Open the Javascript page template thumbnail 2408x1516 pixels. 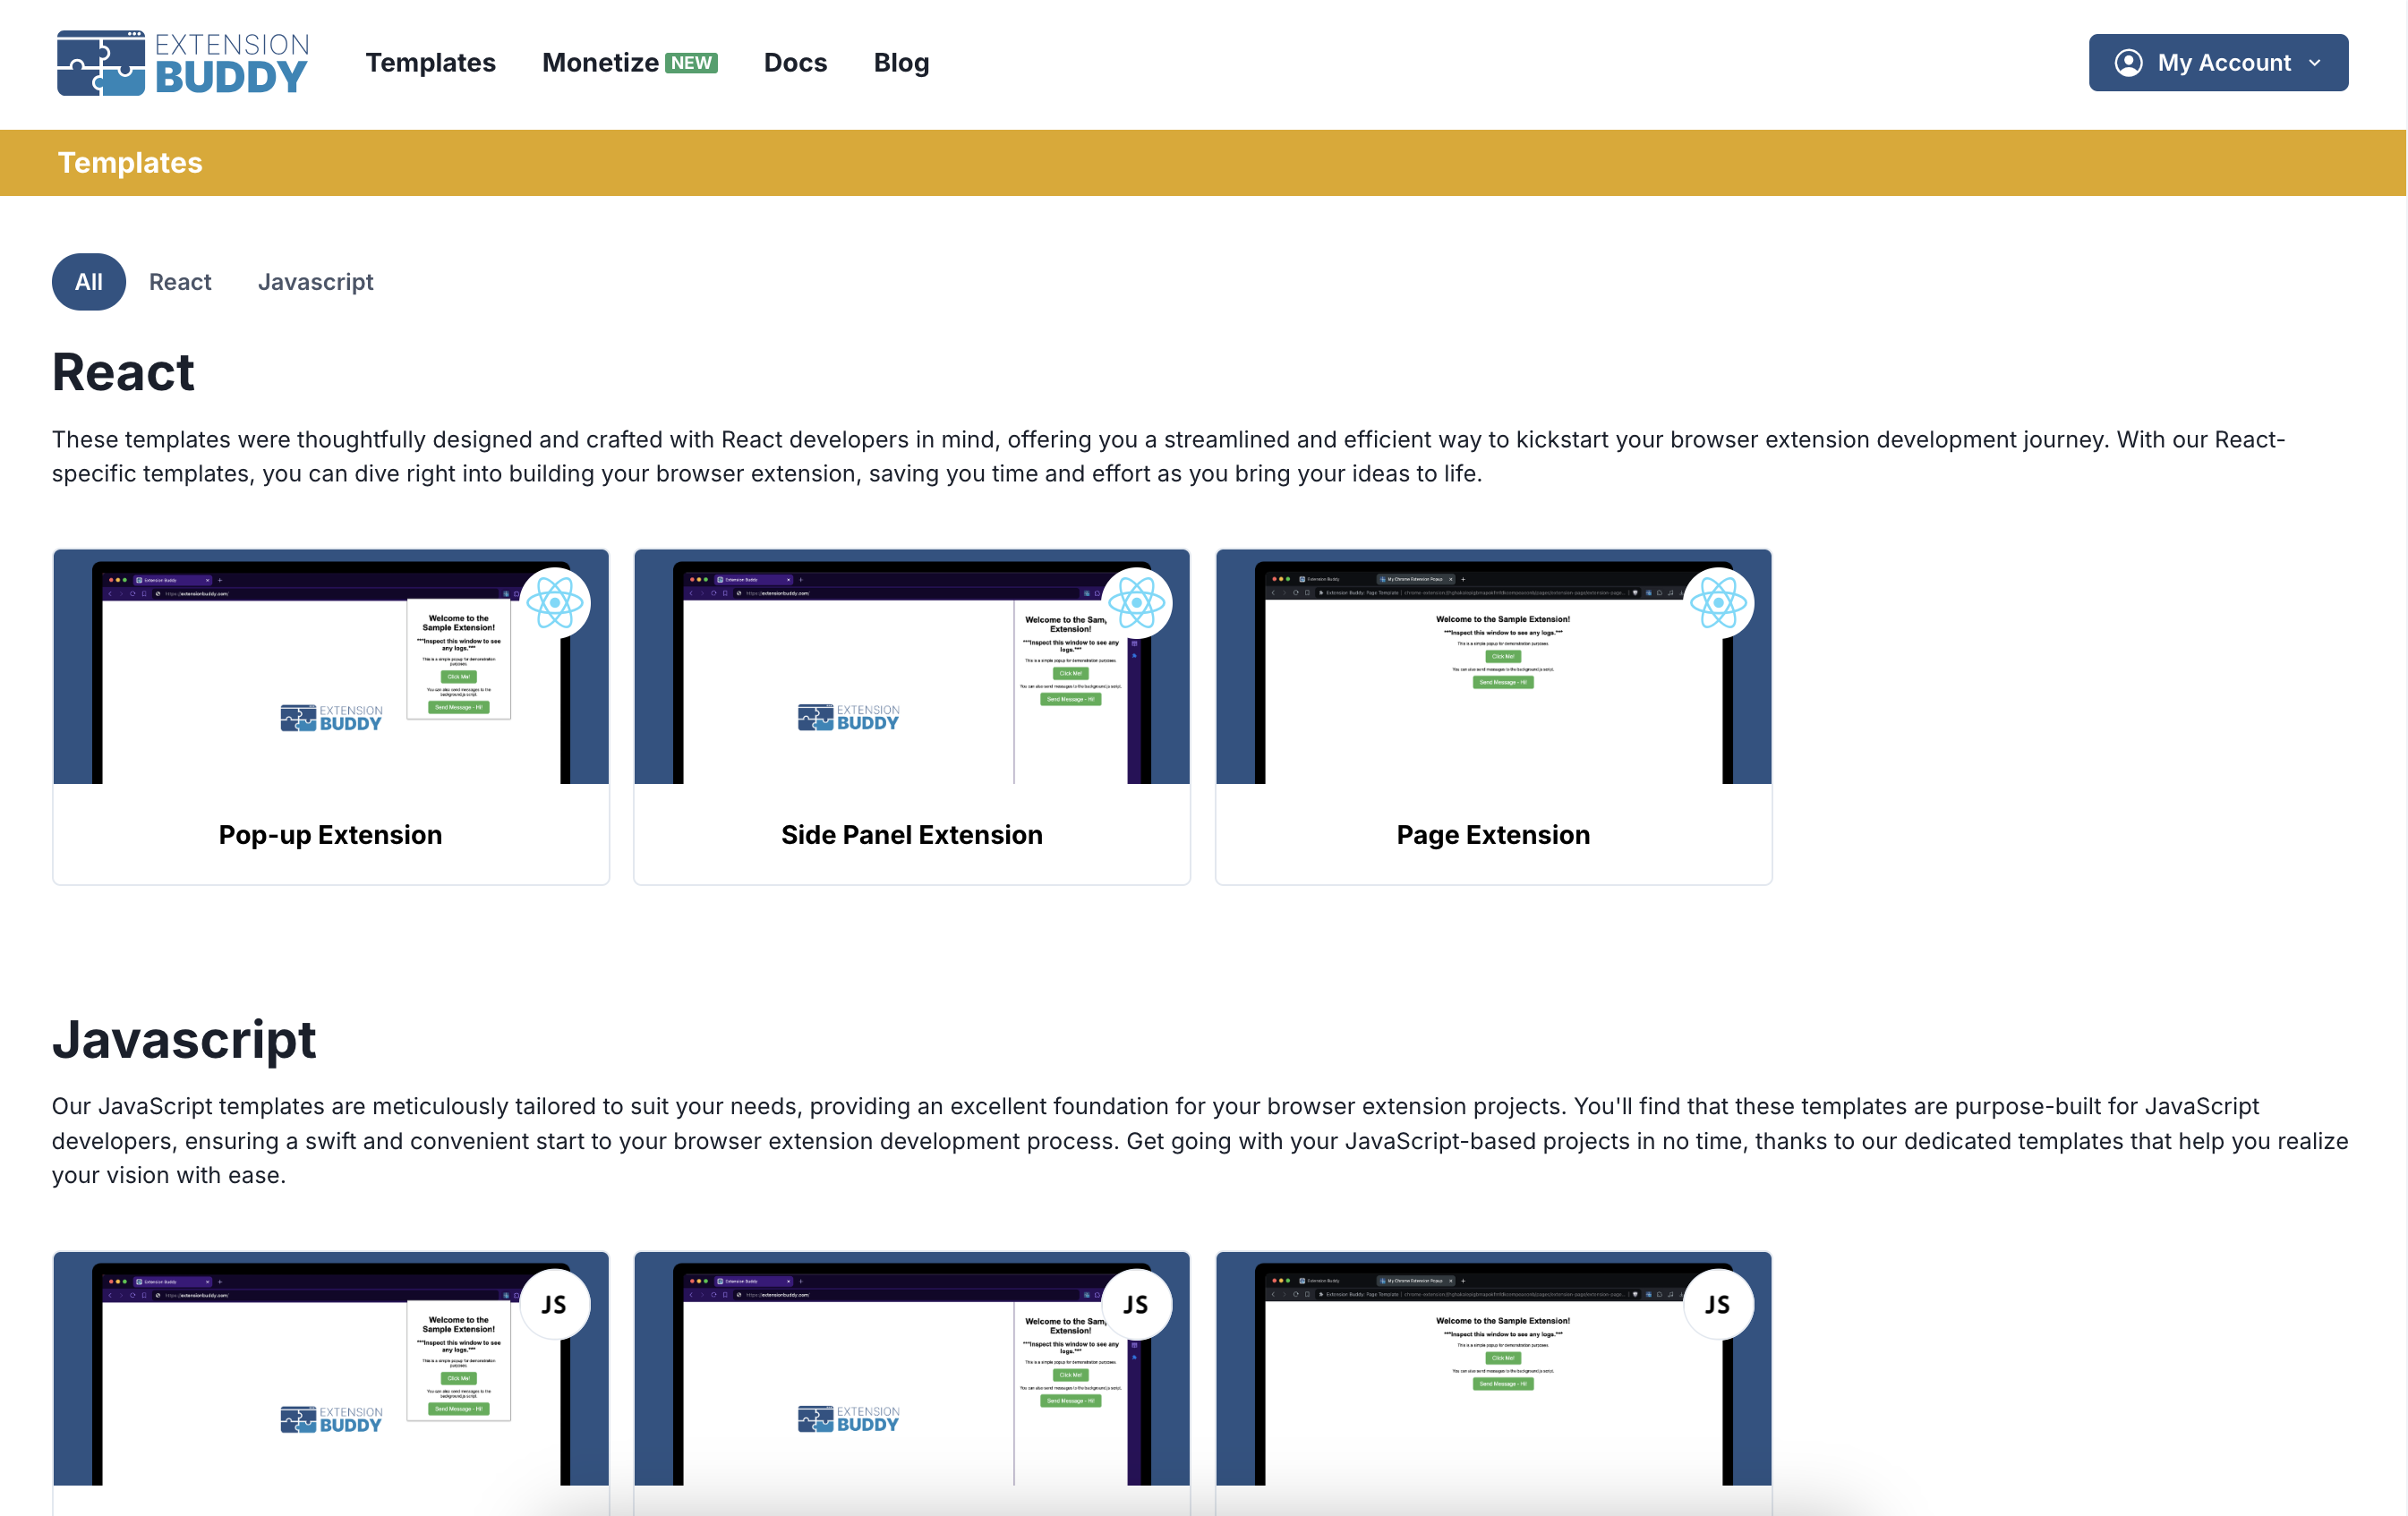point(1493,1368)
